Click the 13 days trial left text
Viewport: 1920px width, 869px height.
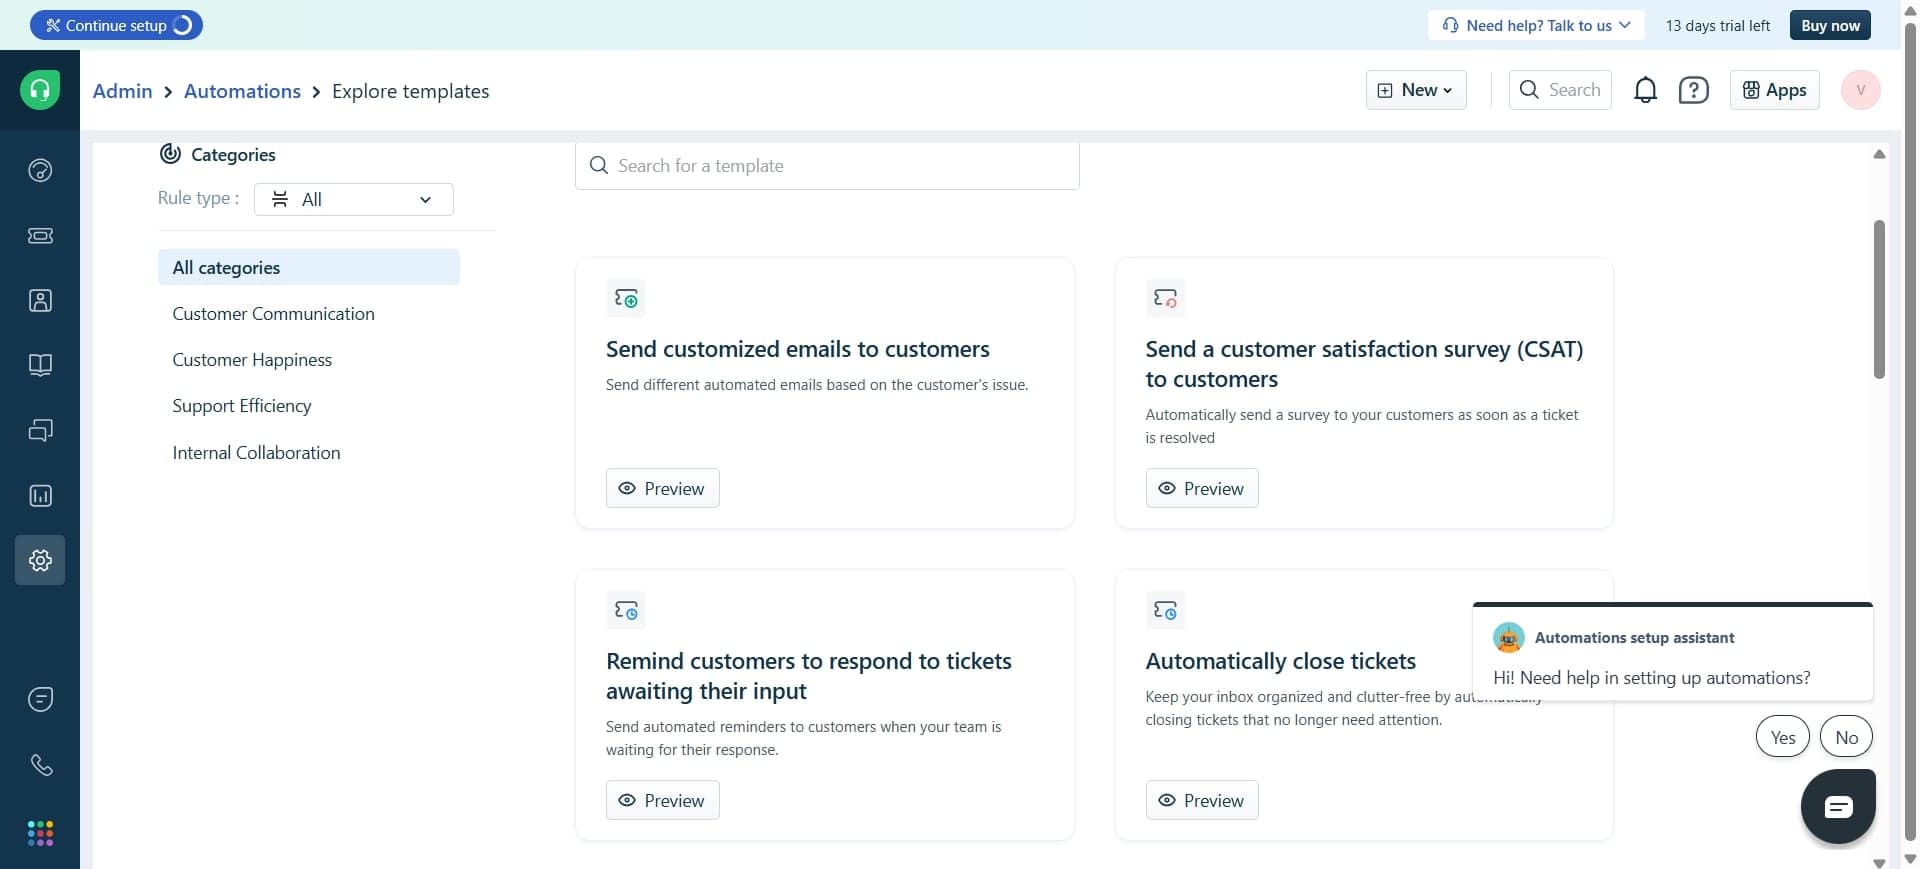point(1717,25)
